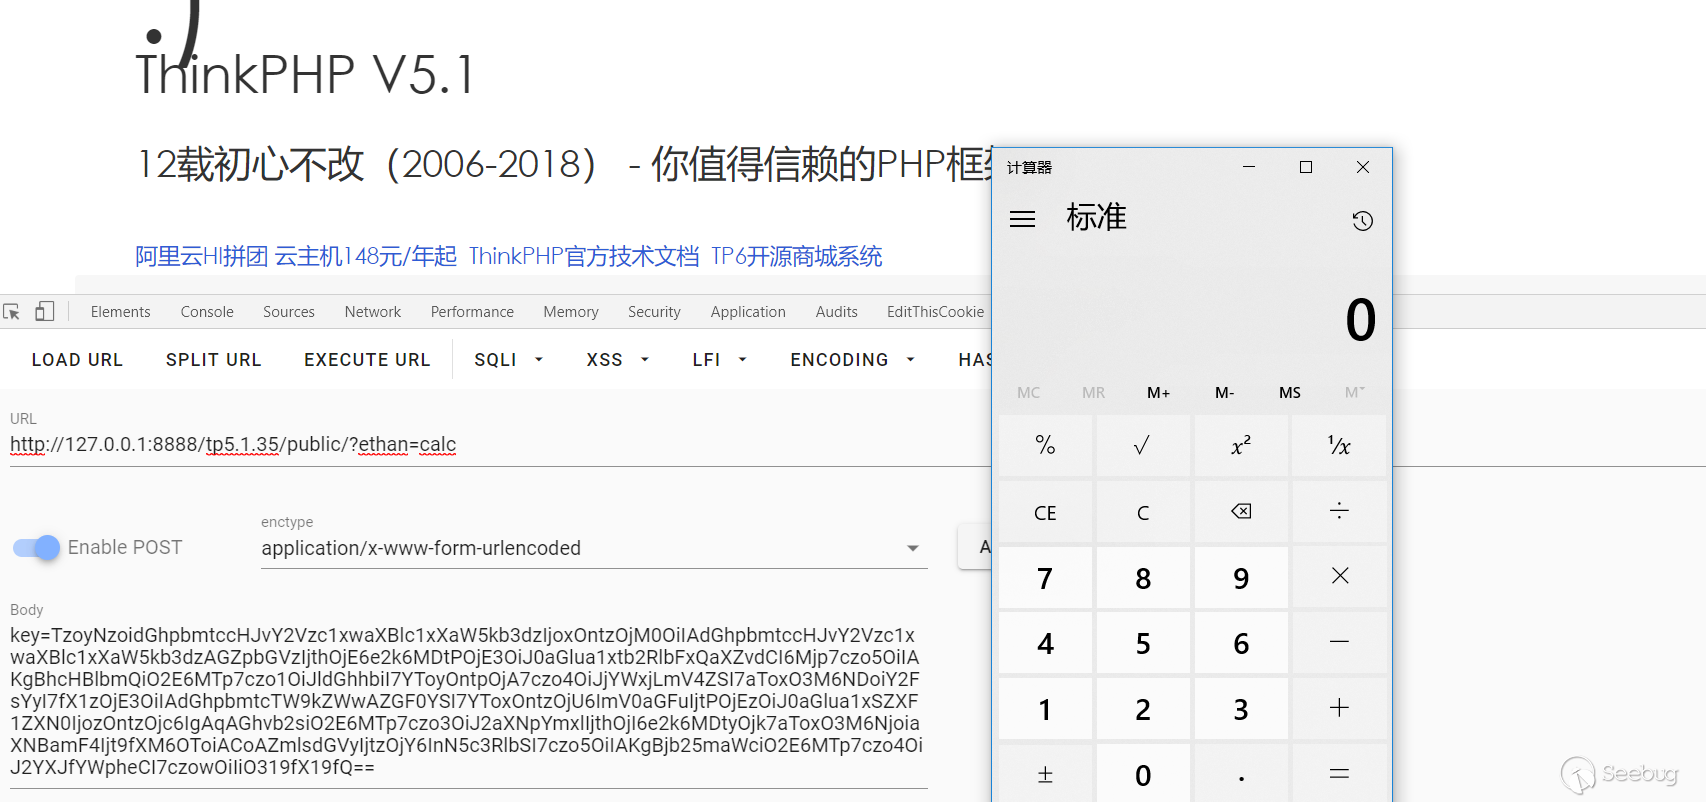The width and height of the screenshot is (1706, 802).
Task: Click the plus/minus sign toggle key
Action: (x=1045, y=773)
